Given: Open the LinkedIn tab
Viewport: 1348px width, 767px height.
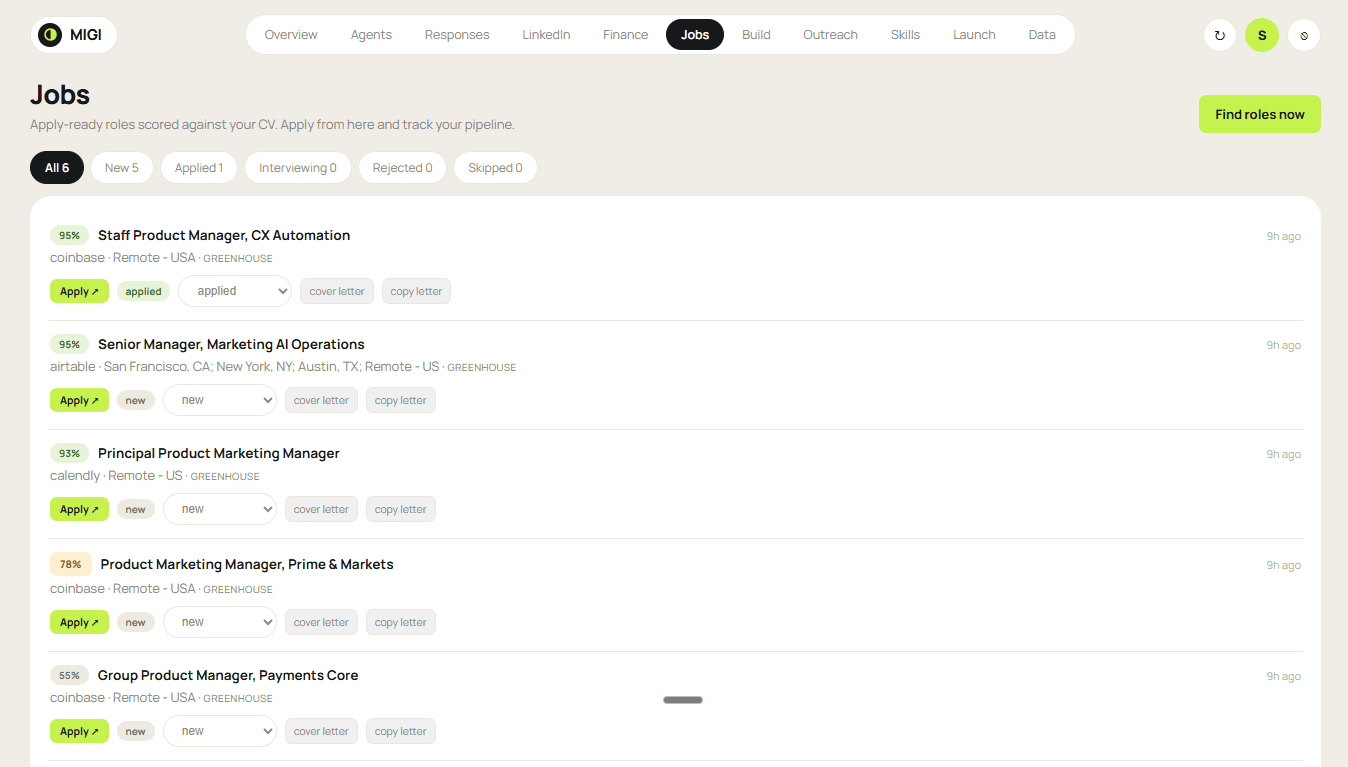Looking at the screenshot, I should point(546,35).
